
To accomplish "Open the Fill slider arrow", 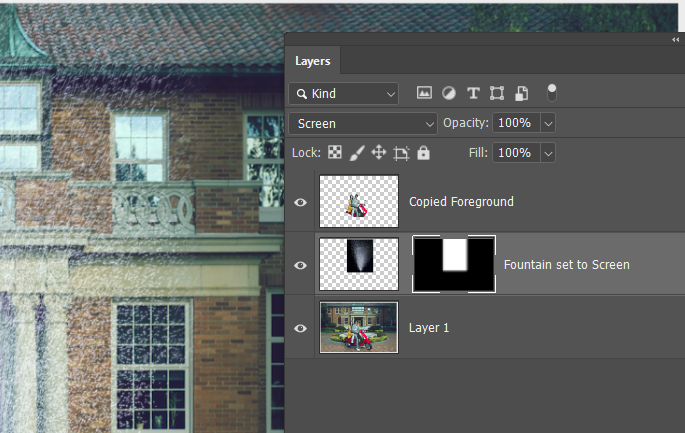I will coord(548,153).
